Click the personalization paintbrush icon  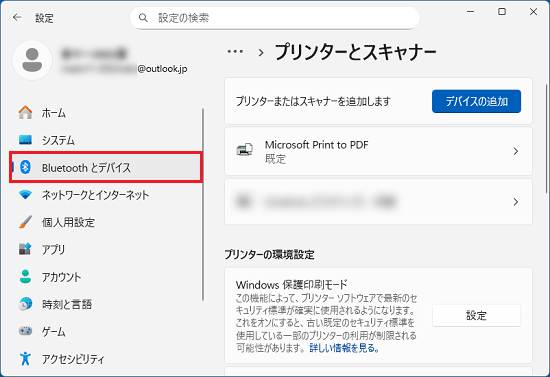tap(25, 222)
